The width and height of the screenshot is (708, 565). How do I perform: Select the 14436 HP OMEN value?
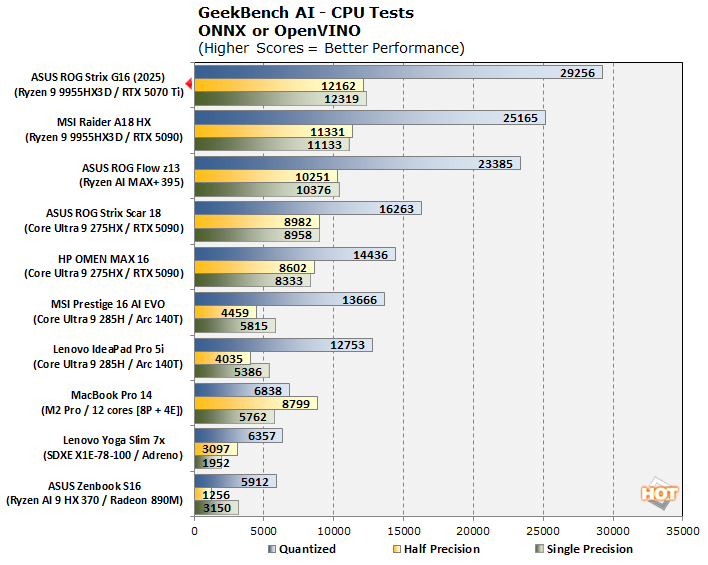tap(370, 255)
